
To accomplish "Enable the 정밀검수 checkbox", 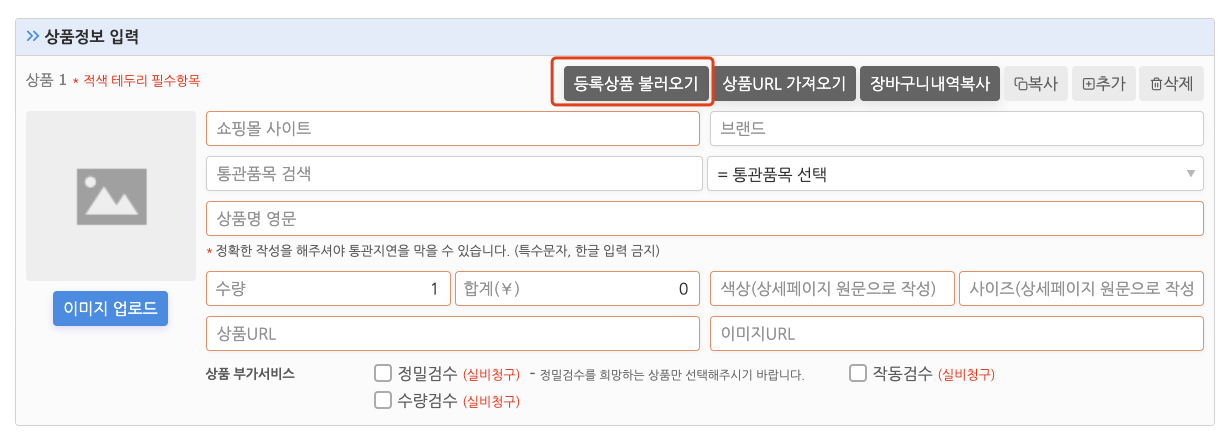I will click(x=382, y=373).
